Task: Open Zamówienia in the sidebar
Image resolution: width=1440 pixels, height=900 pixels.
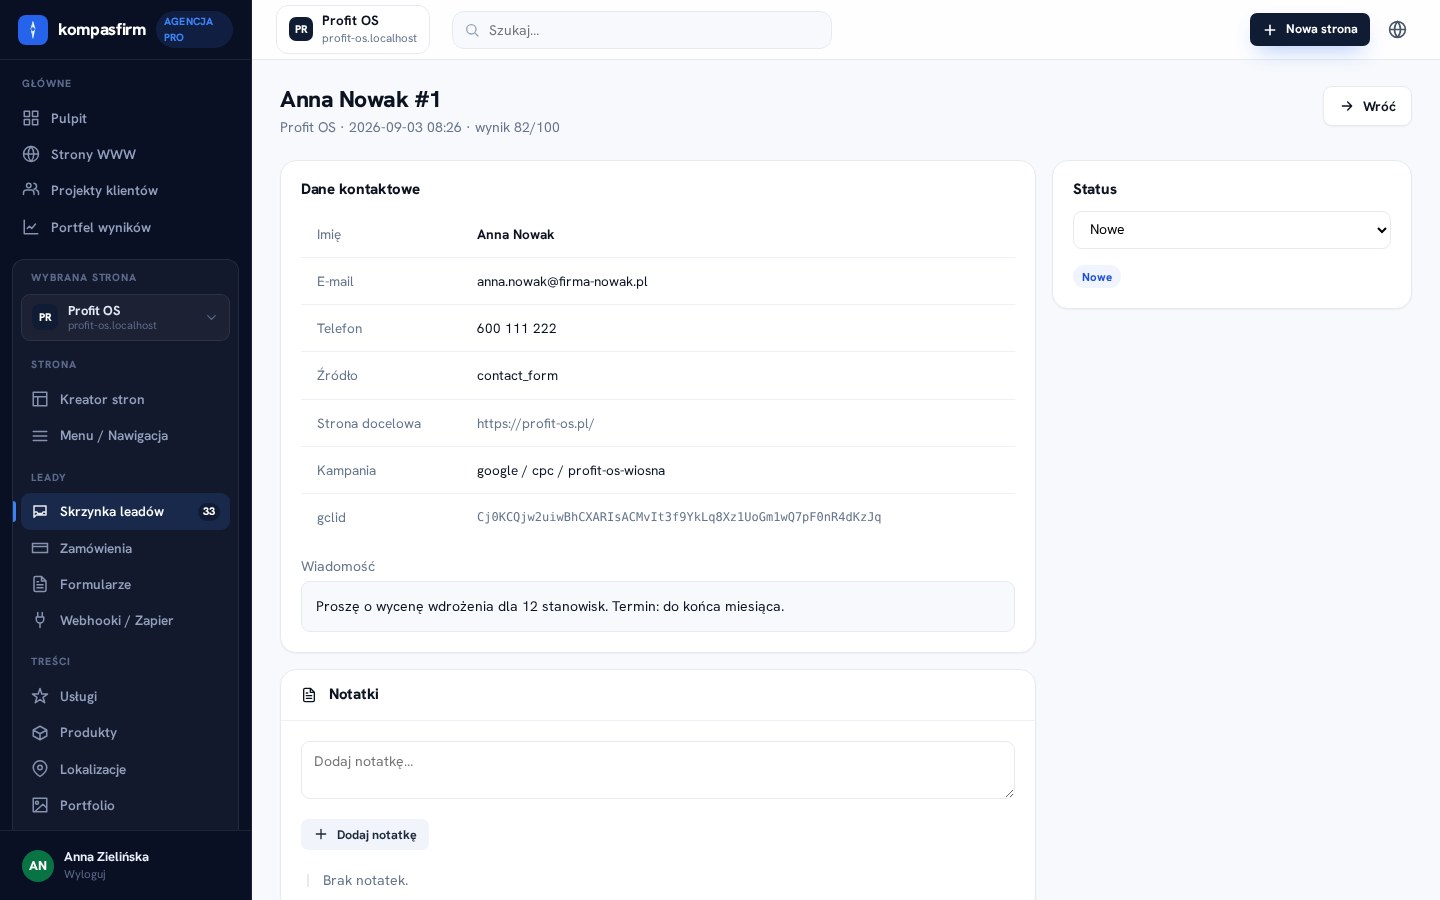Action: tap(125, 548)
